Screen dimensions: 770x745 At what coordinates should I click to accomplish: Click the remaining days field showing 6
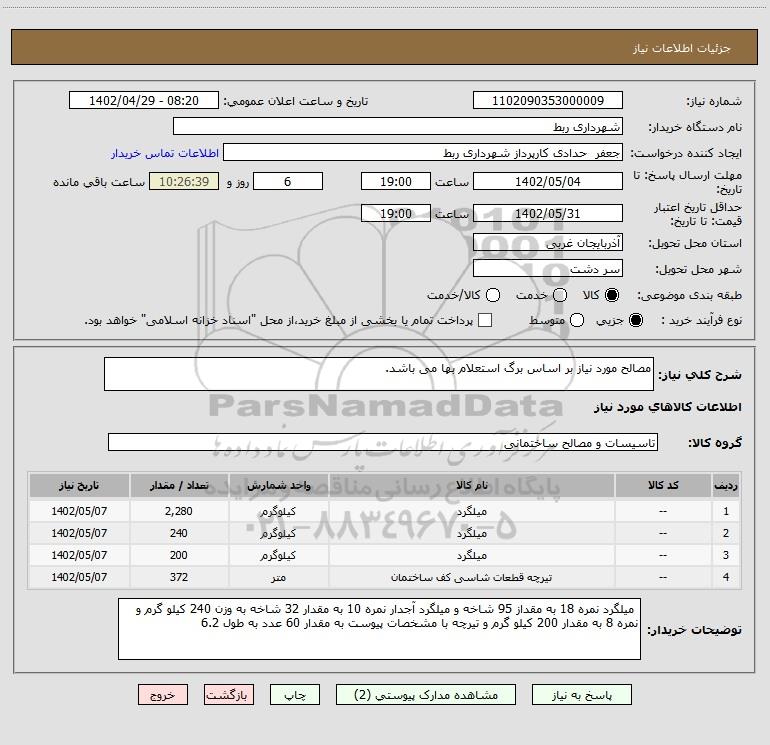tap(288, 182)
